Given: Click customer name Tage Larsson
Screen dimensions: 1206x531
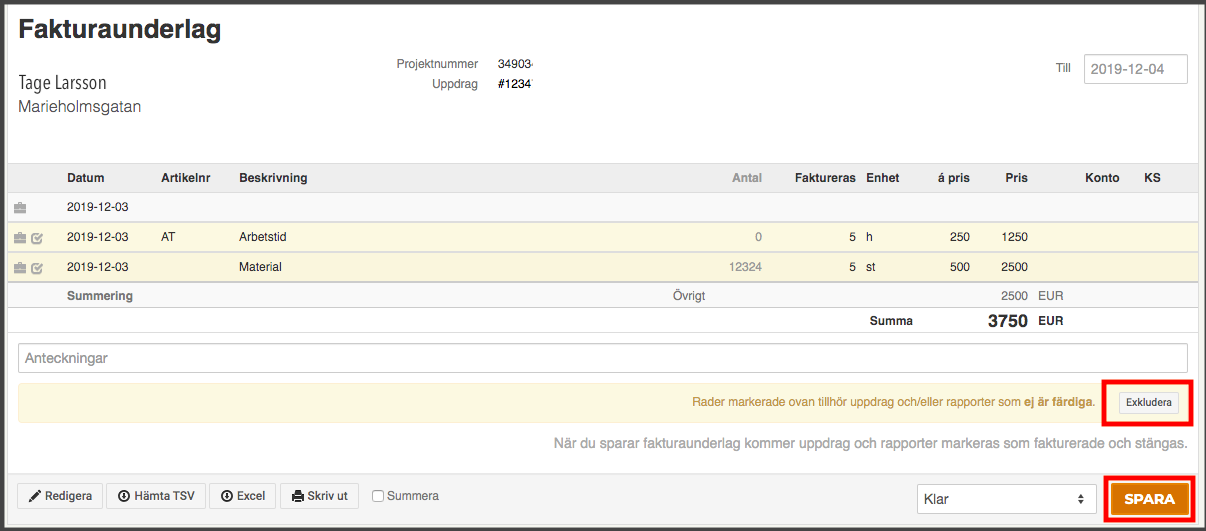Looking at the screenshot, I should pyautogui.click(x=62, y=83).
